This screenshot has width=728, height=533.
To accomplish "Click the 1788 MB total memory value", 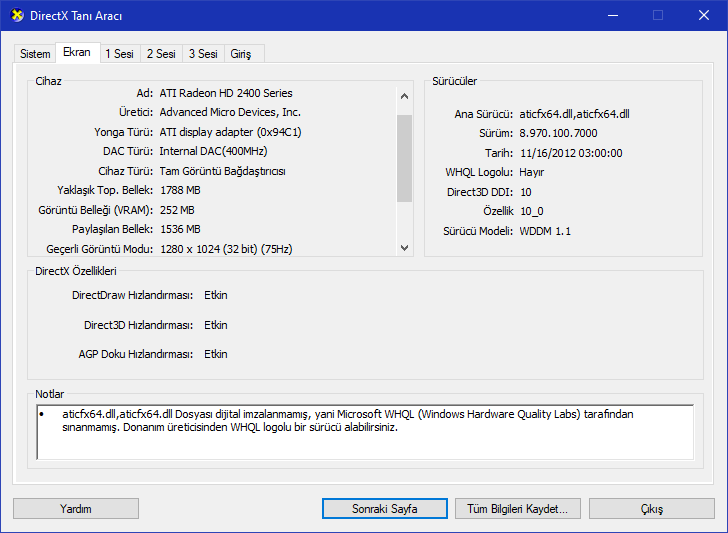I will (x=180, y=190).
